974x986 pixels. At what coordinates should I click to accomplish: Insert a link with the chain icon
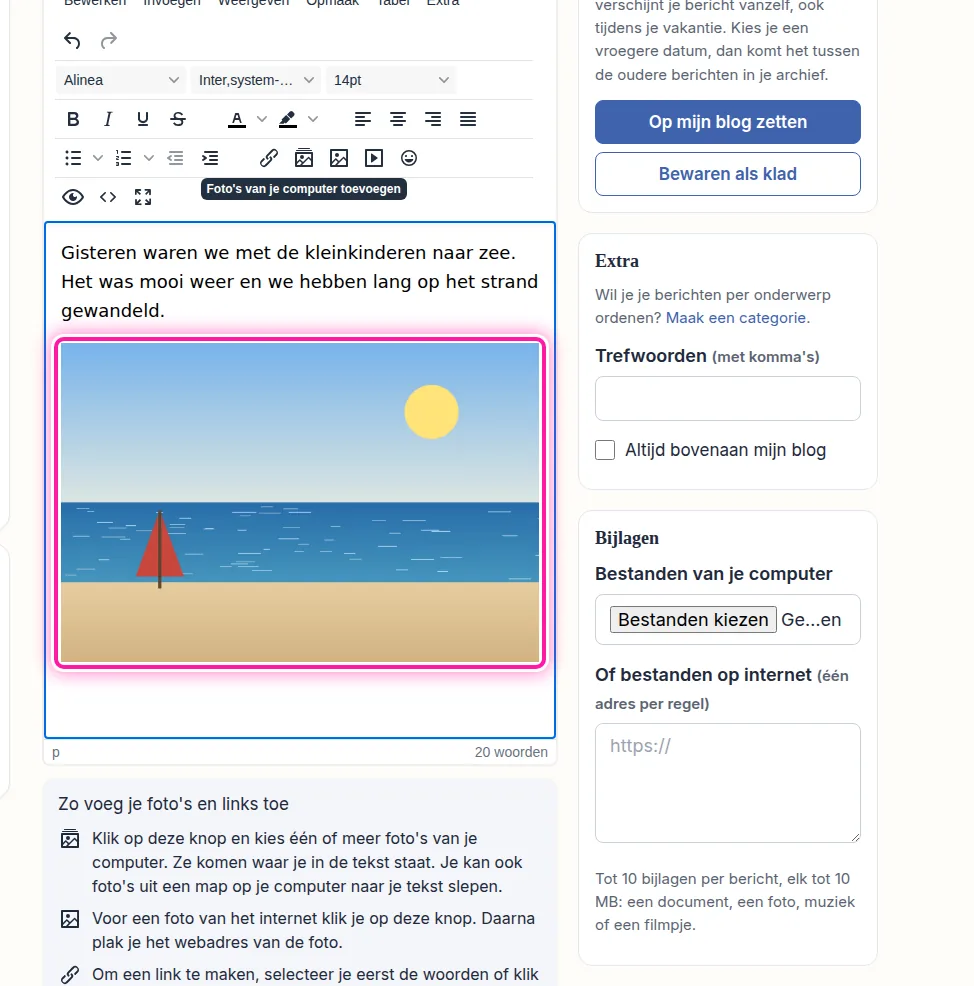(x=268, y=158)
